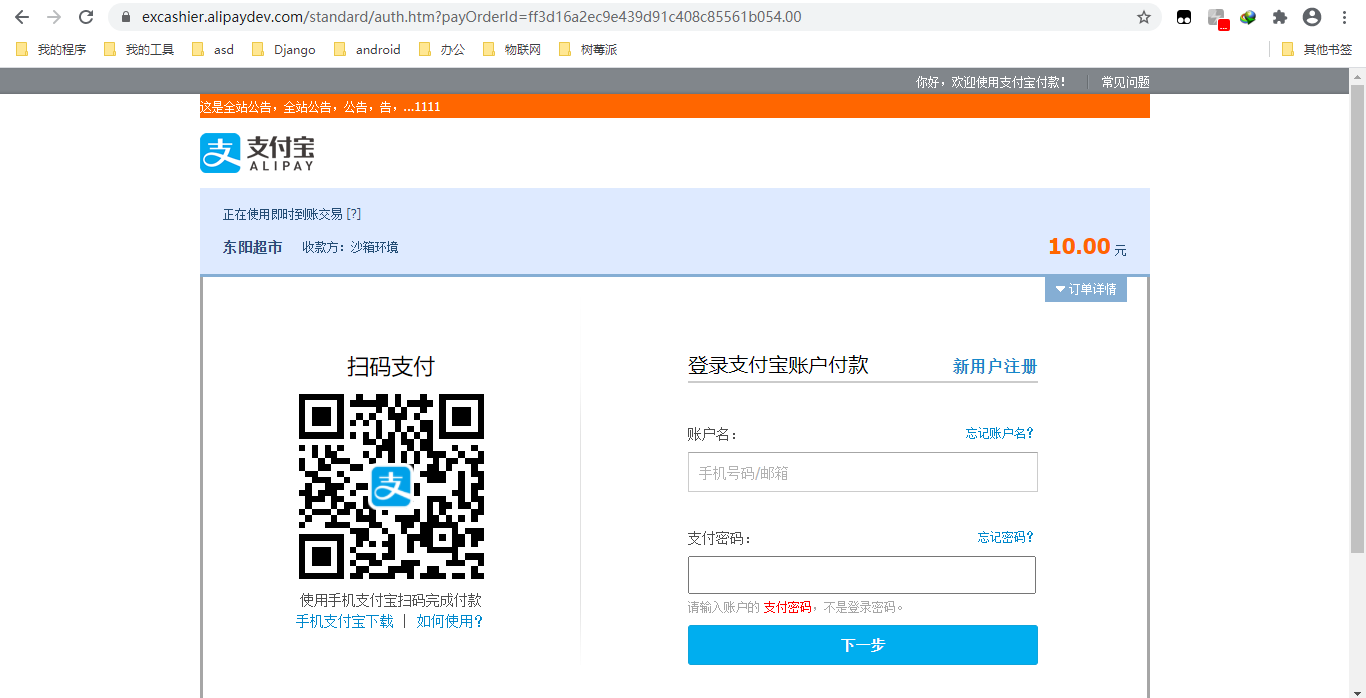Viewport: 1366px width, 698px height.
Task: Click the red 支付密码 hint text
Action: coord(787,607)
